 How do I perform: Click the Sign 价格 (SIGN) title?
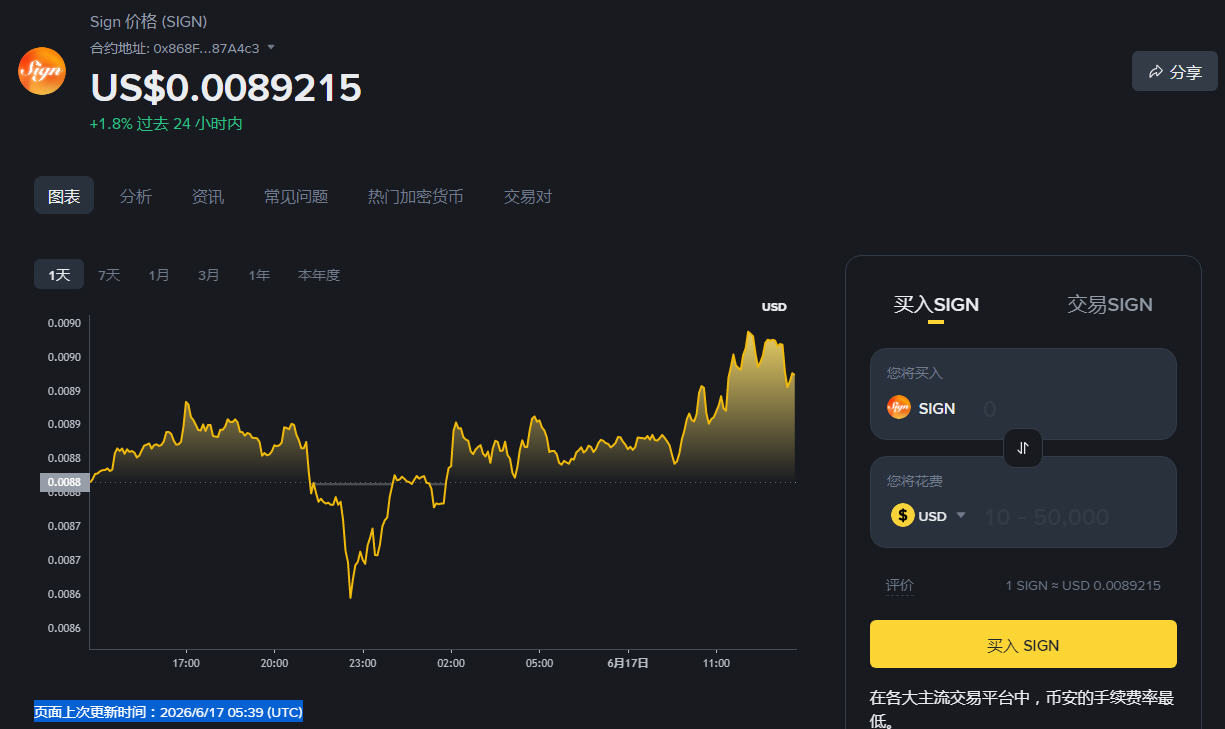click(x=149, y=22)
